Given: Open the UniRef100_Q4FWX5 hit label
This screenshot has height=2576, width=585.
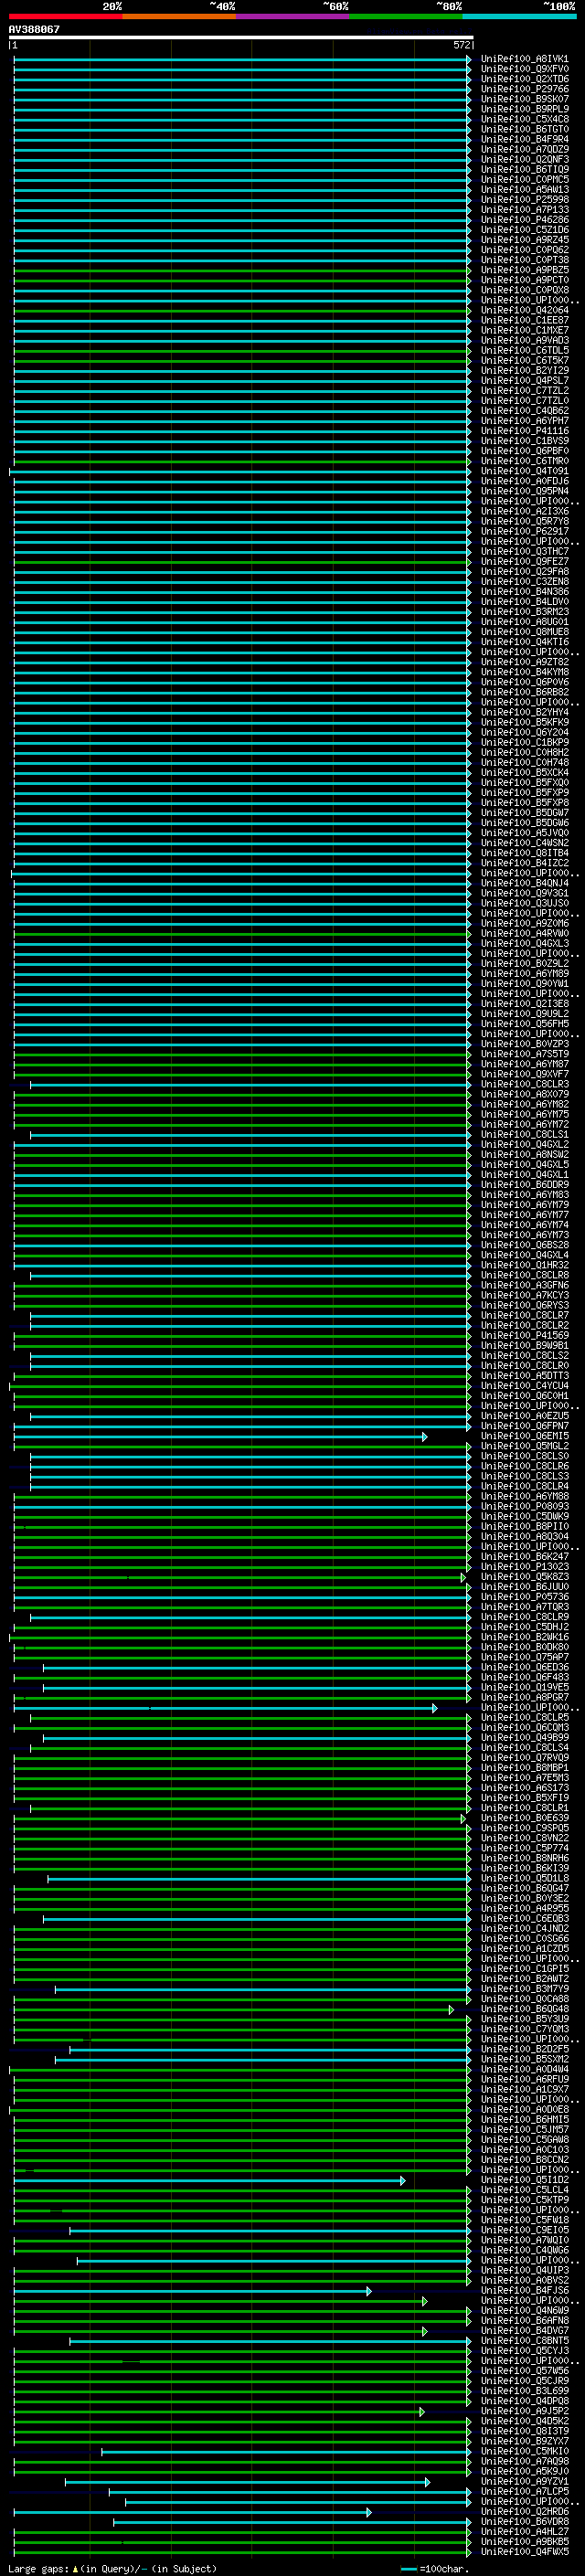Looking at the screenshot, I should pos(524,2552).
